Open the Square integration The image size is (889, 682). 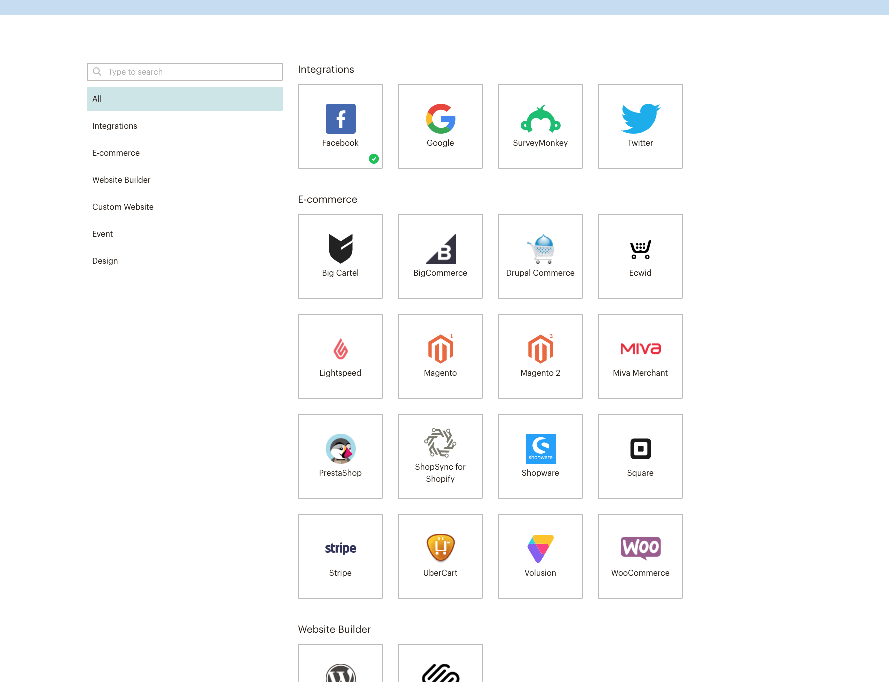coord(640,456)
